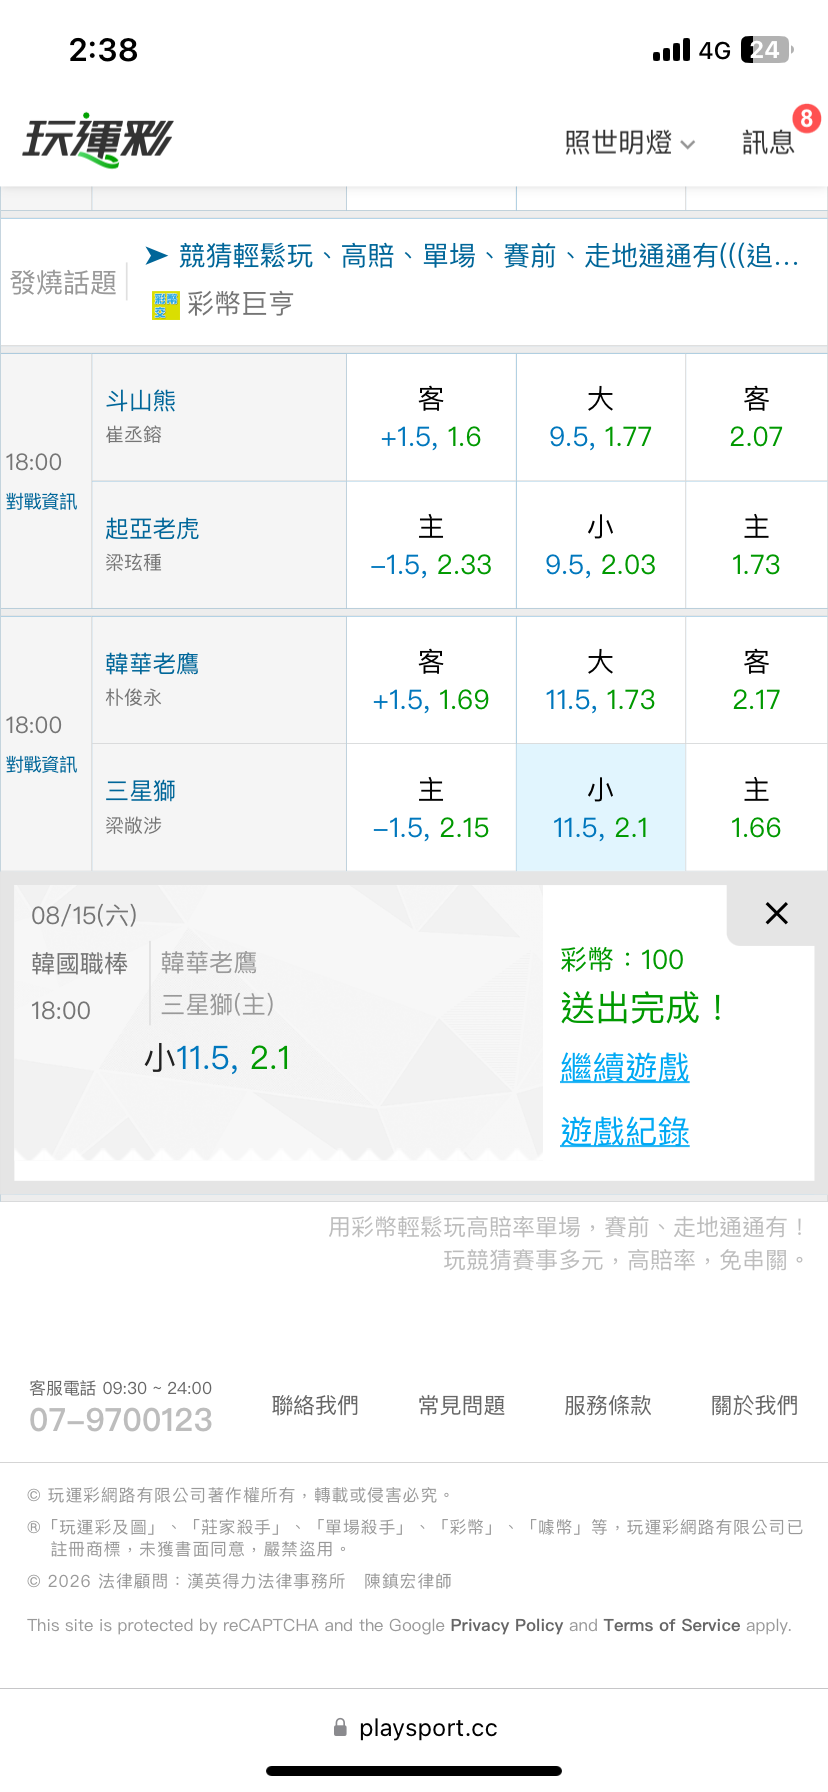
Task: Click the blue arrow beside the hot topic
Action: [157, 256]
